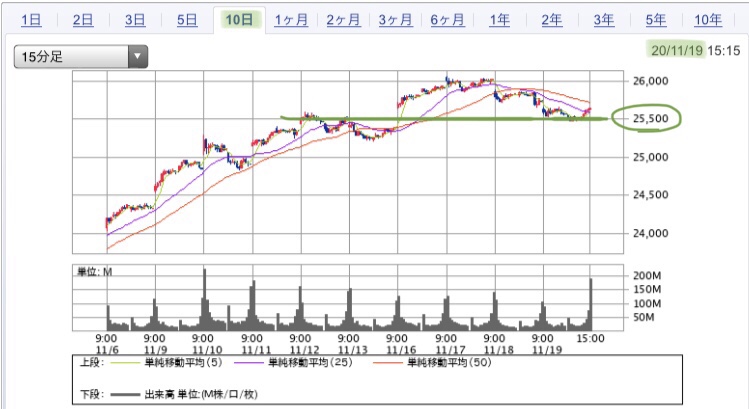
Task: Show the 3ヶ月 chart range
Action: (x=396, y=20)
